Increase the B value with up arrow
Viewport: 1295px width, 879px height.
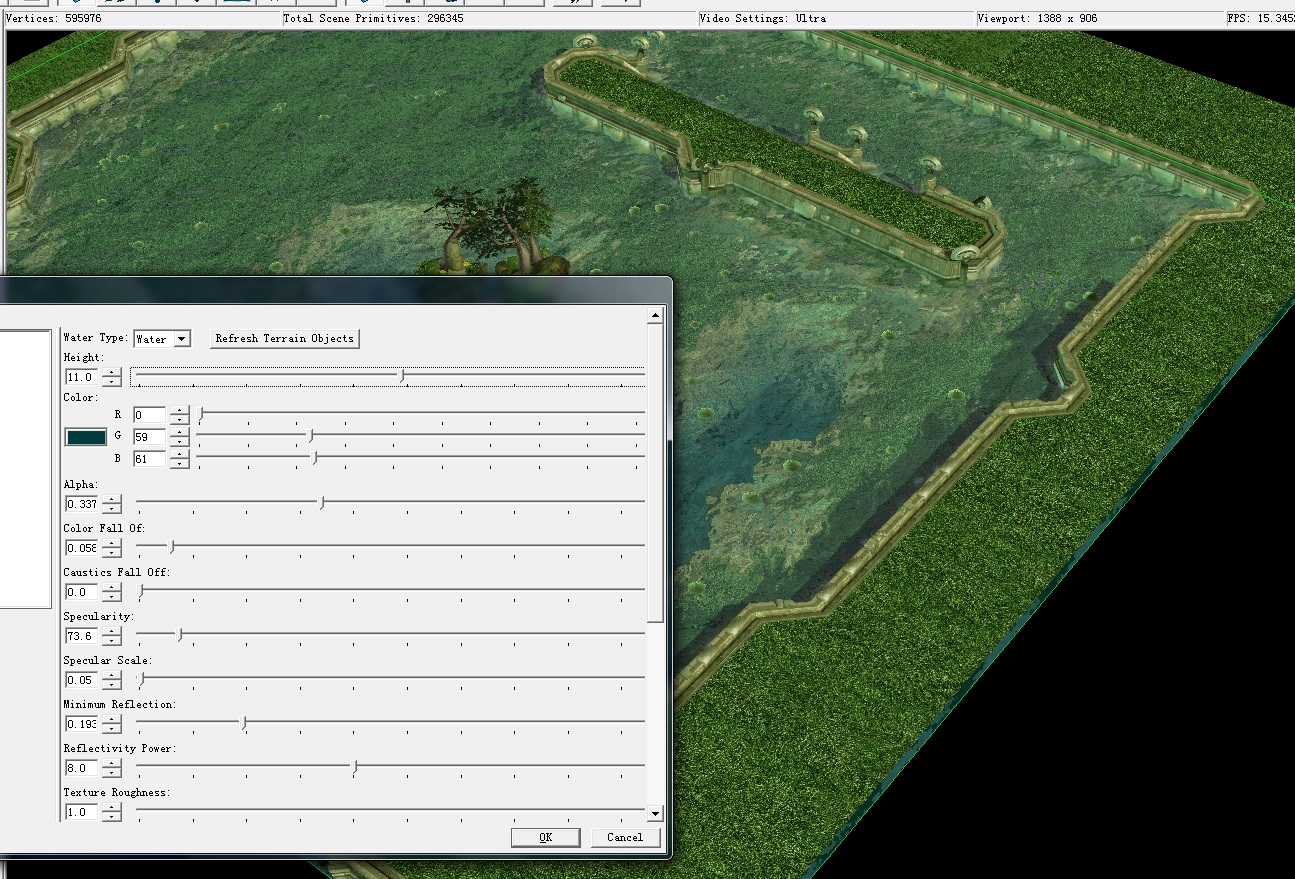179,455
